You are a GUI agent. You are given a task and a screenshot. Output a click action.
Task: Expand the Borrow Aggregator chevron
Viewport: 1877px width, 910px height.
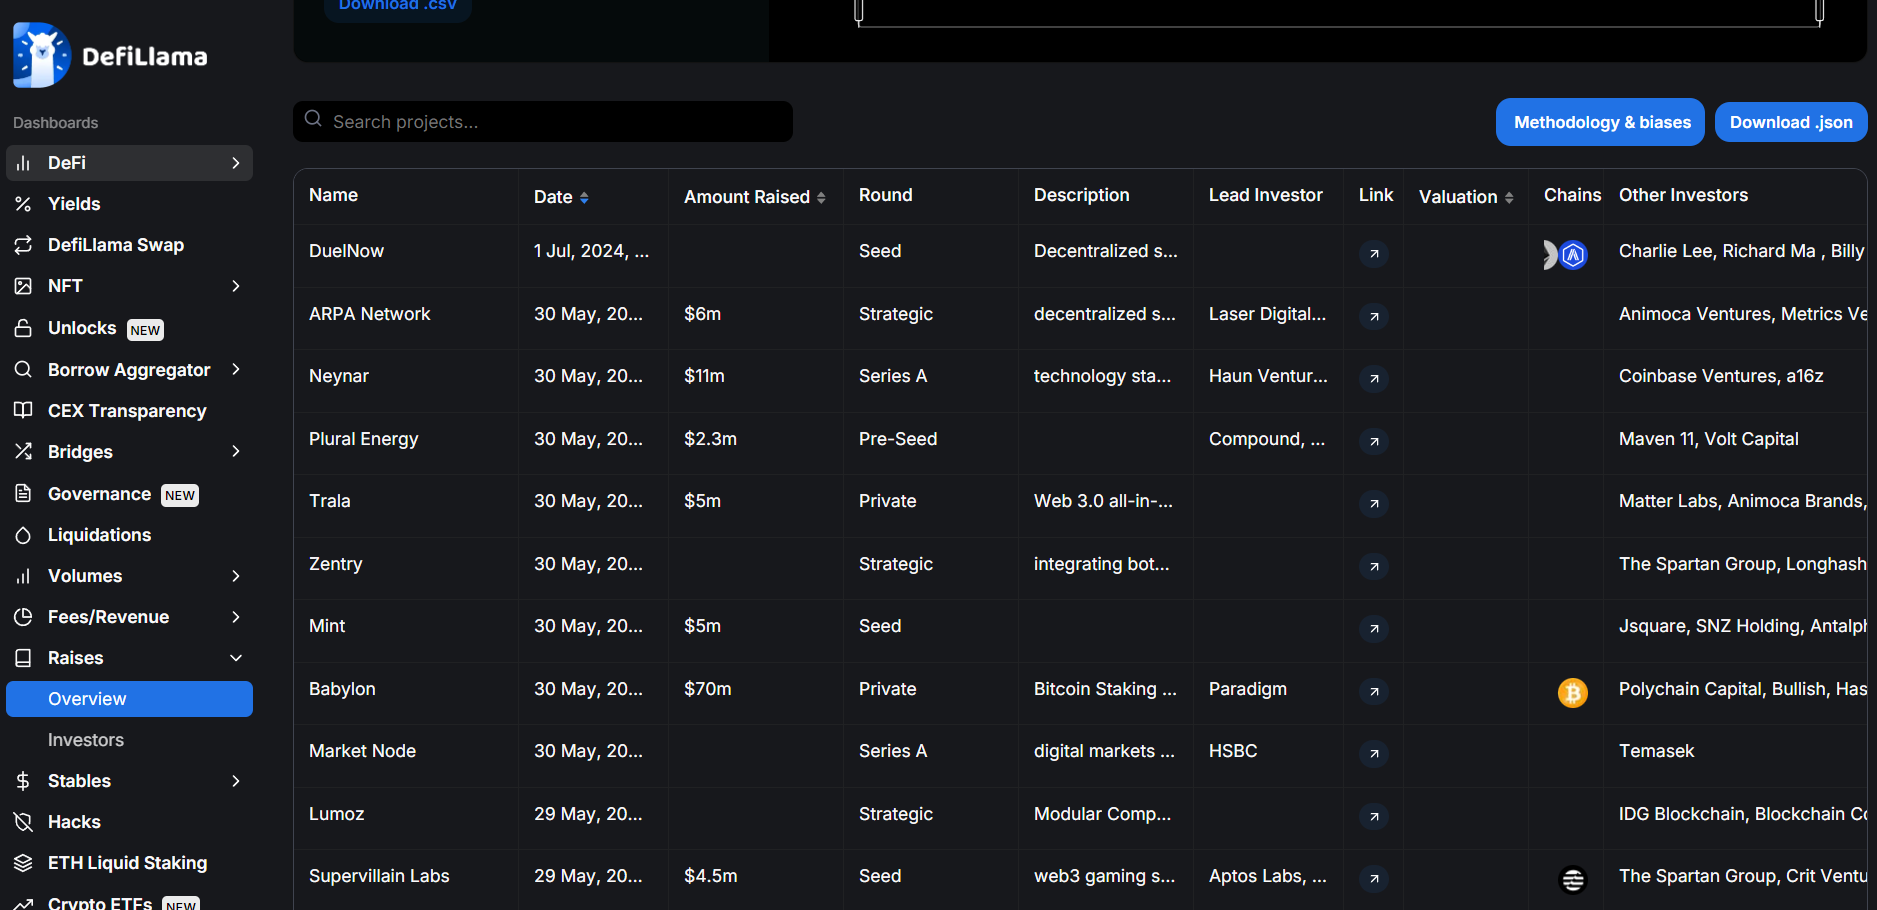pos(236,369)
